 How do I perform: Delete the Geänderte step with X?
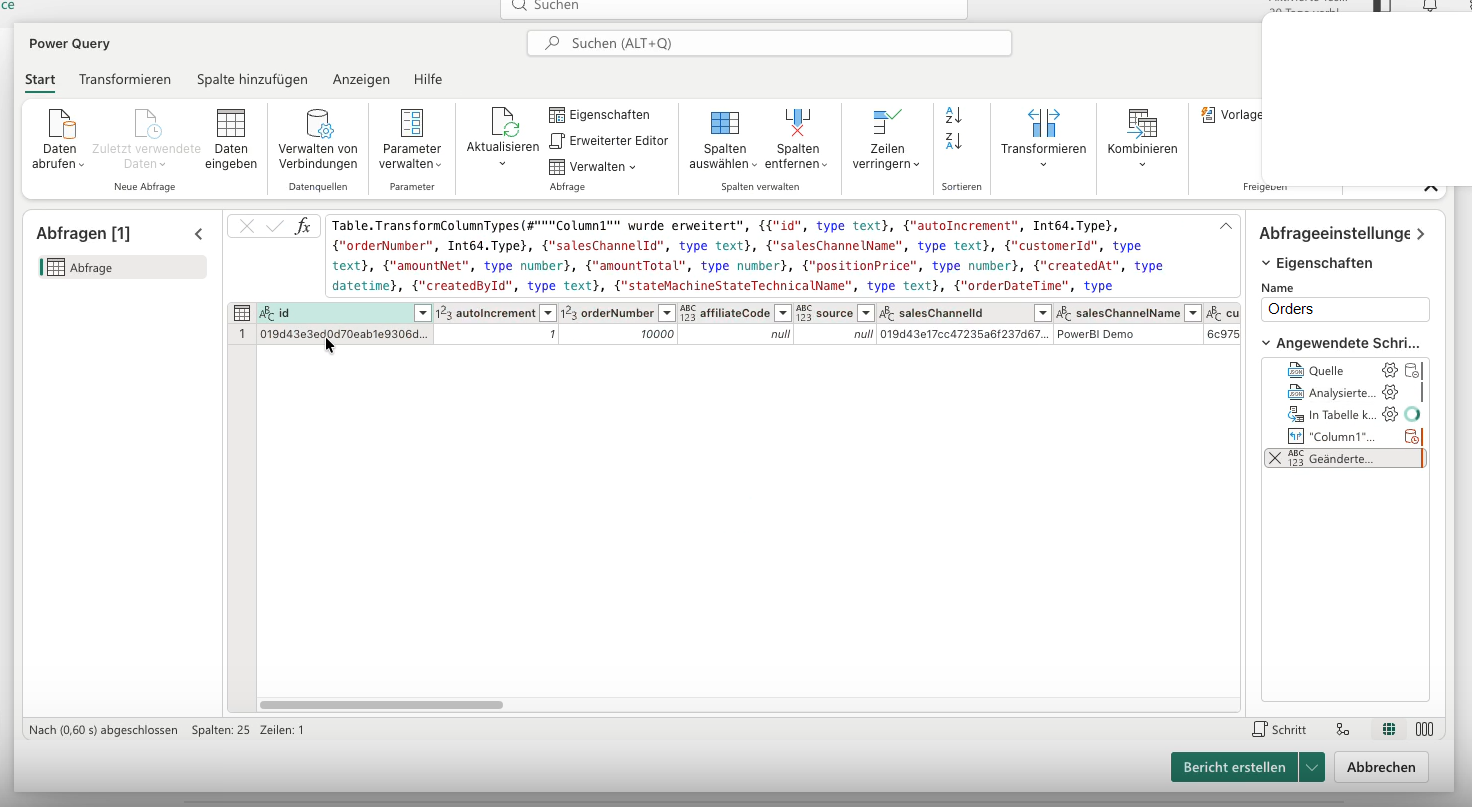click(x=1275, y=458)
